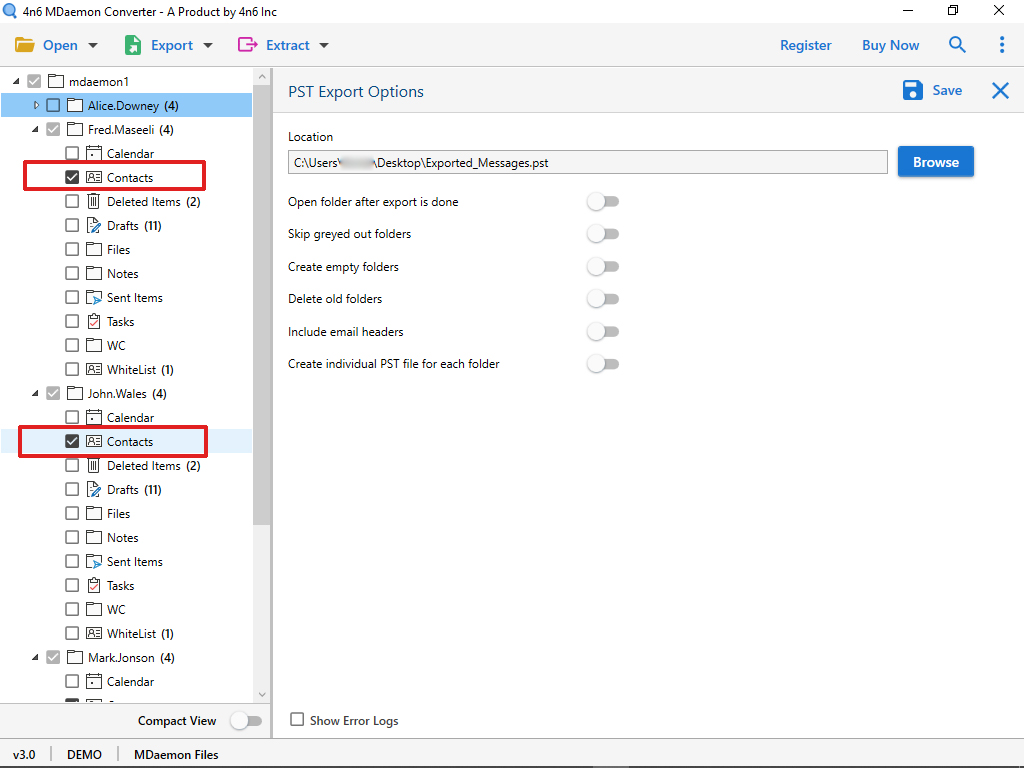This screenshot has width=1024, height=768.
Task: Collapse the Mark.Jonson tree node
Action: (x=35, y=658)
